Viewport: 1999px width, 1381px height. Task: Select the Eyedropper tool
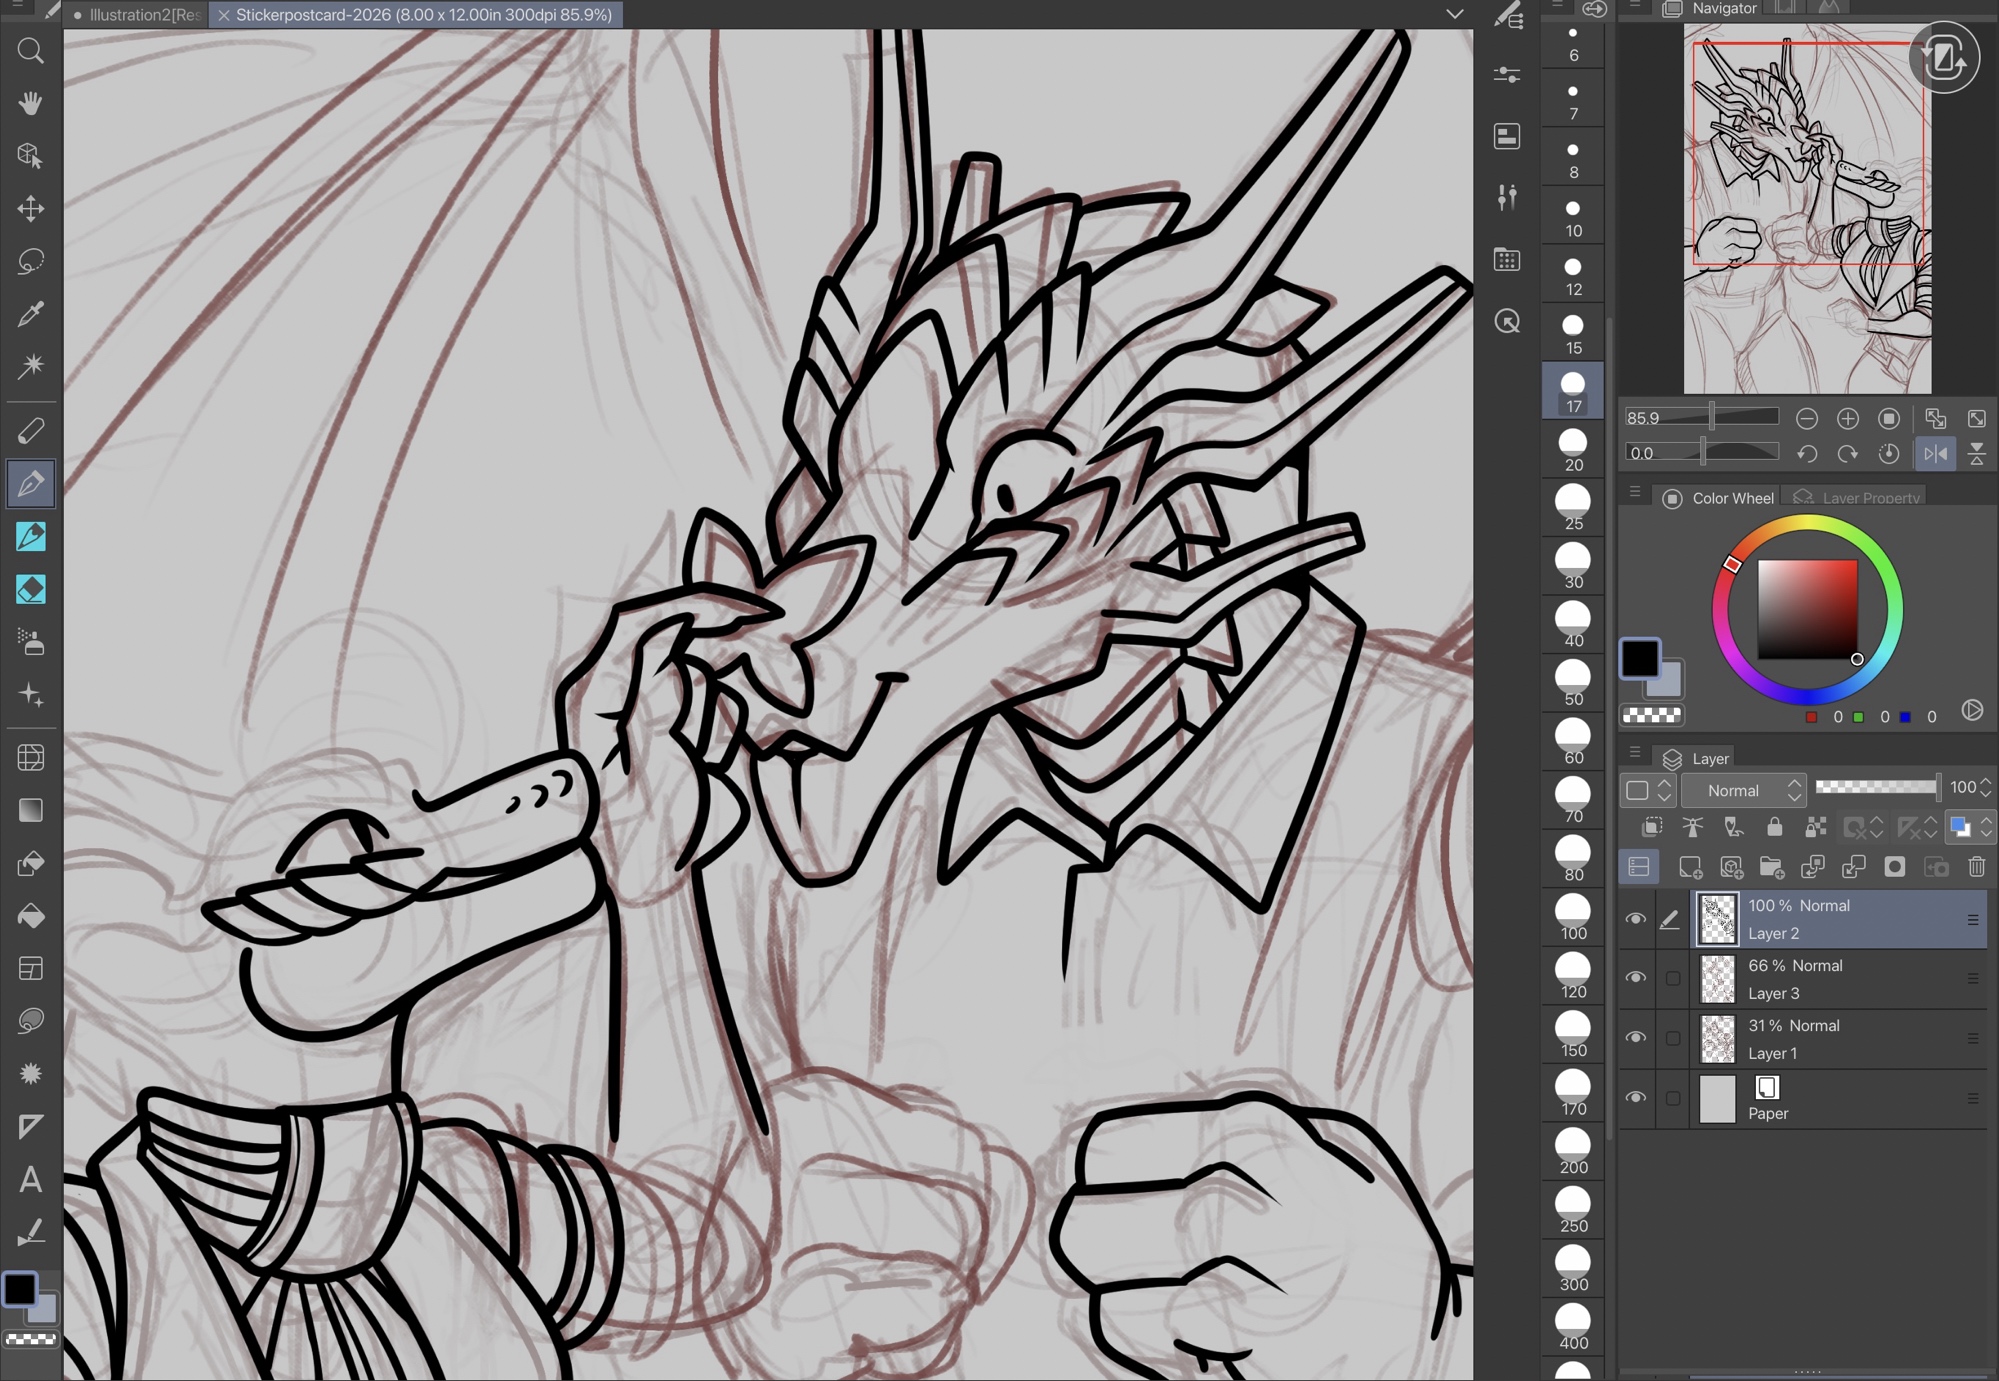point(30,314)
